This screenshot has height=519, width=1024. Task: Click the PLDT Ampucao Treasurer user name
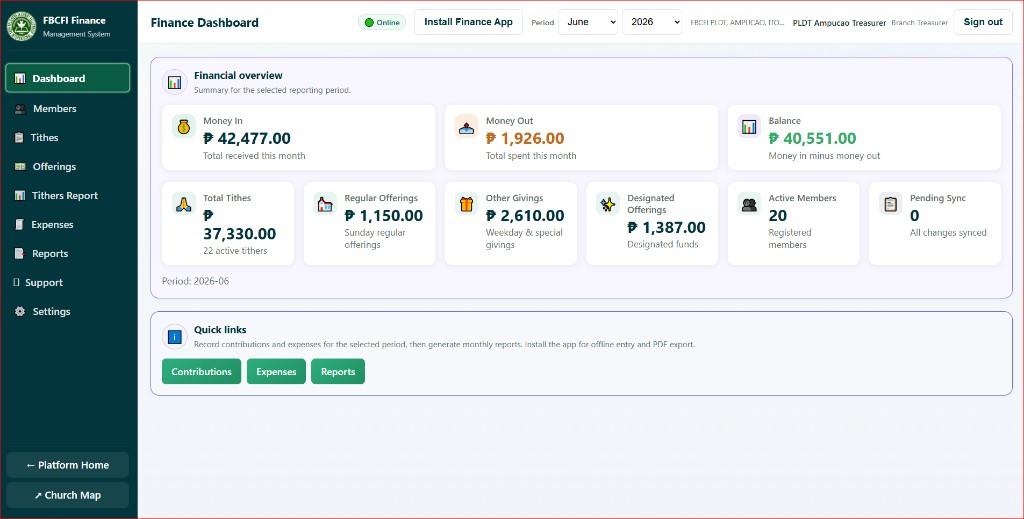(x=839, y=23)
